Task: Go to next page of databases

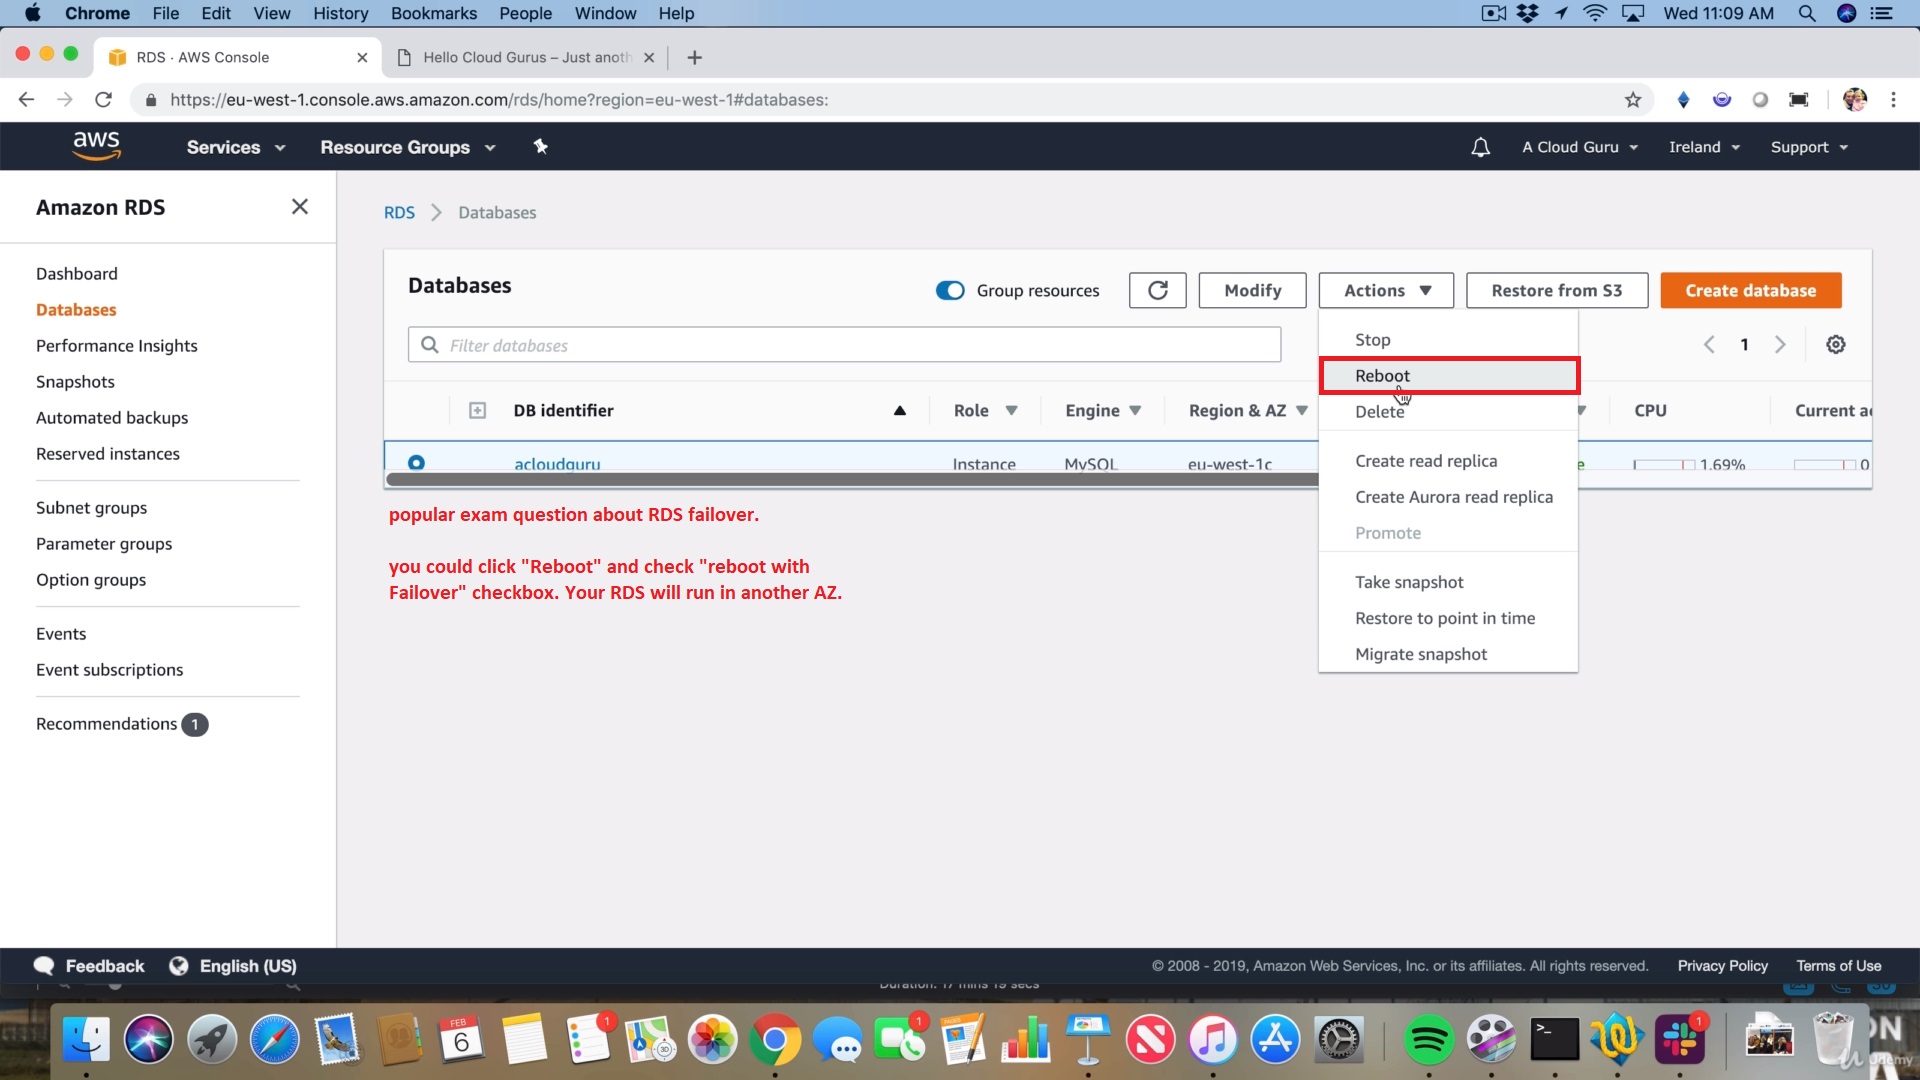Action: point(1780,345)
